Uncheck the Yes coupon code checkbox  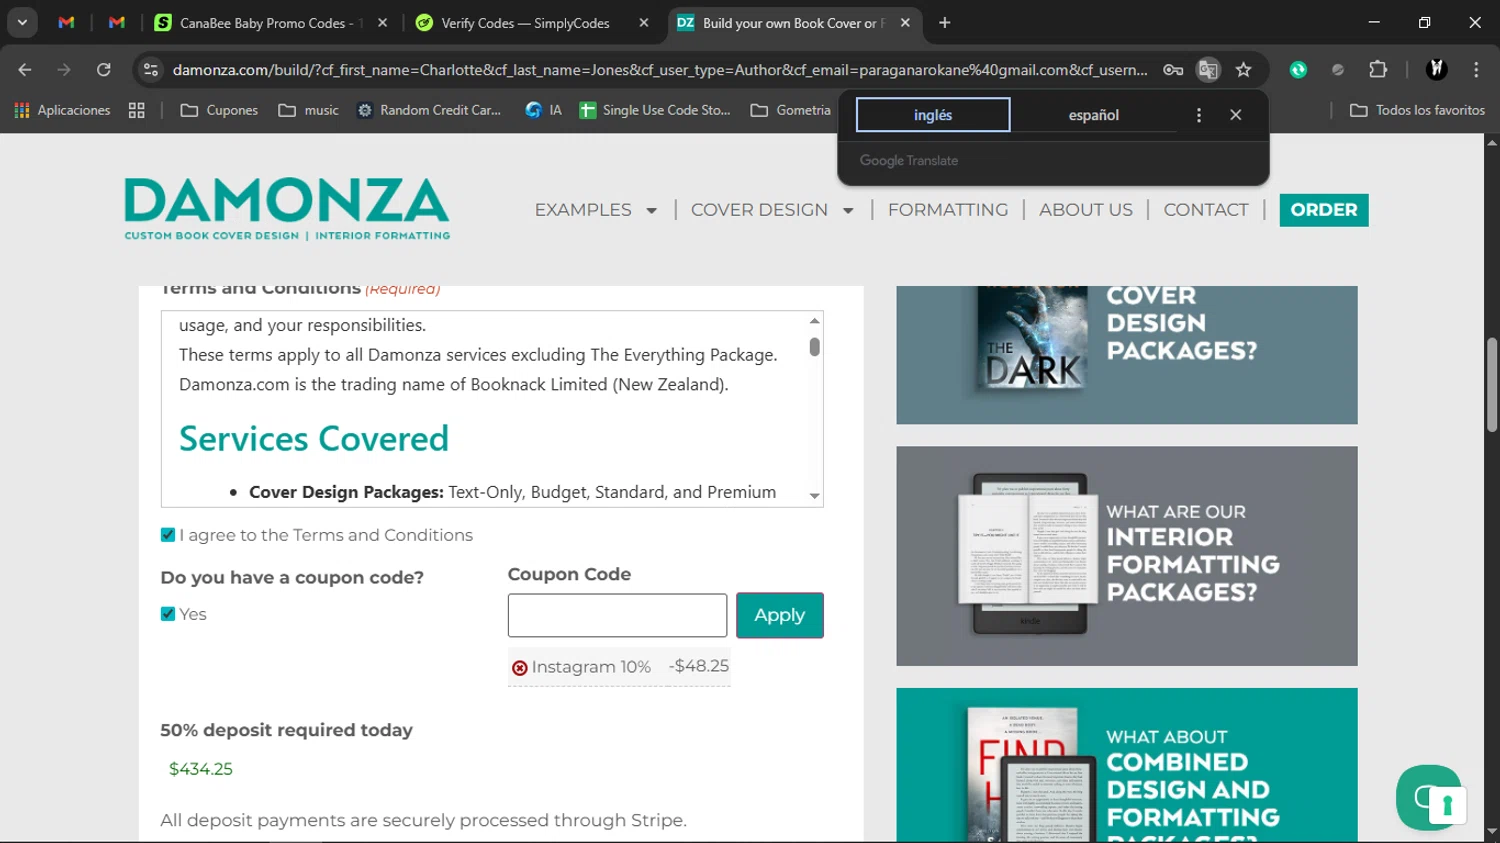tap(168, 614)
